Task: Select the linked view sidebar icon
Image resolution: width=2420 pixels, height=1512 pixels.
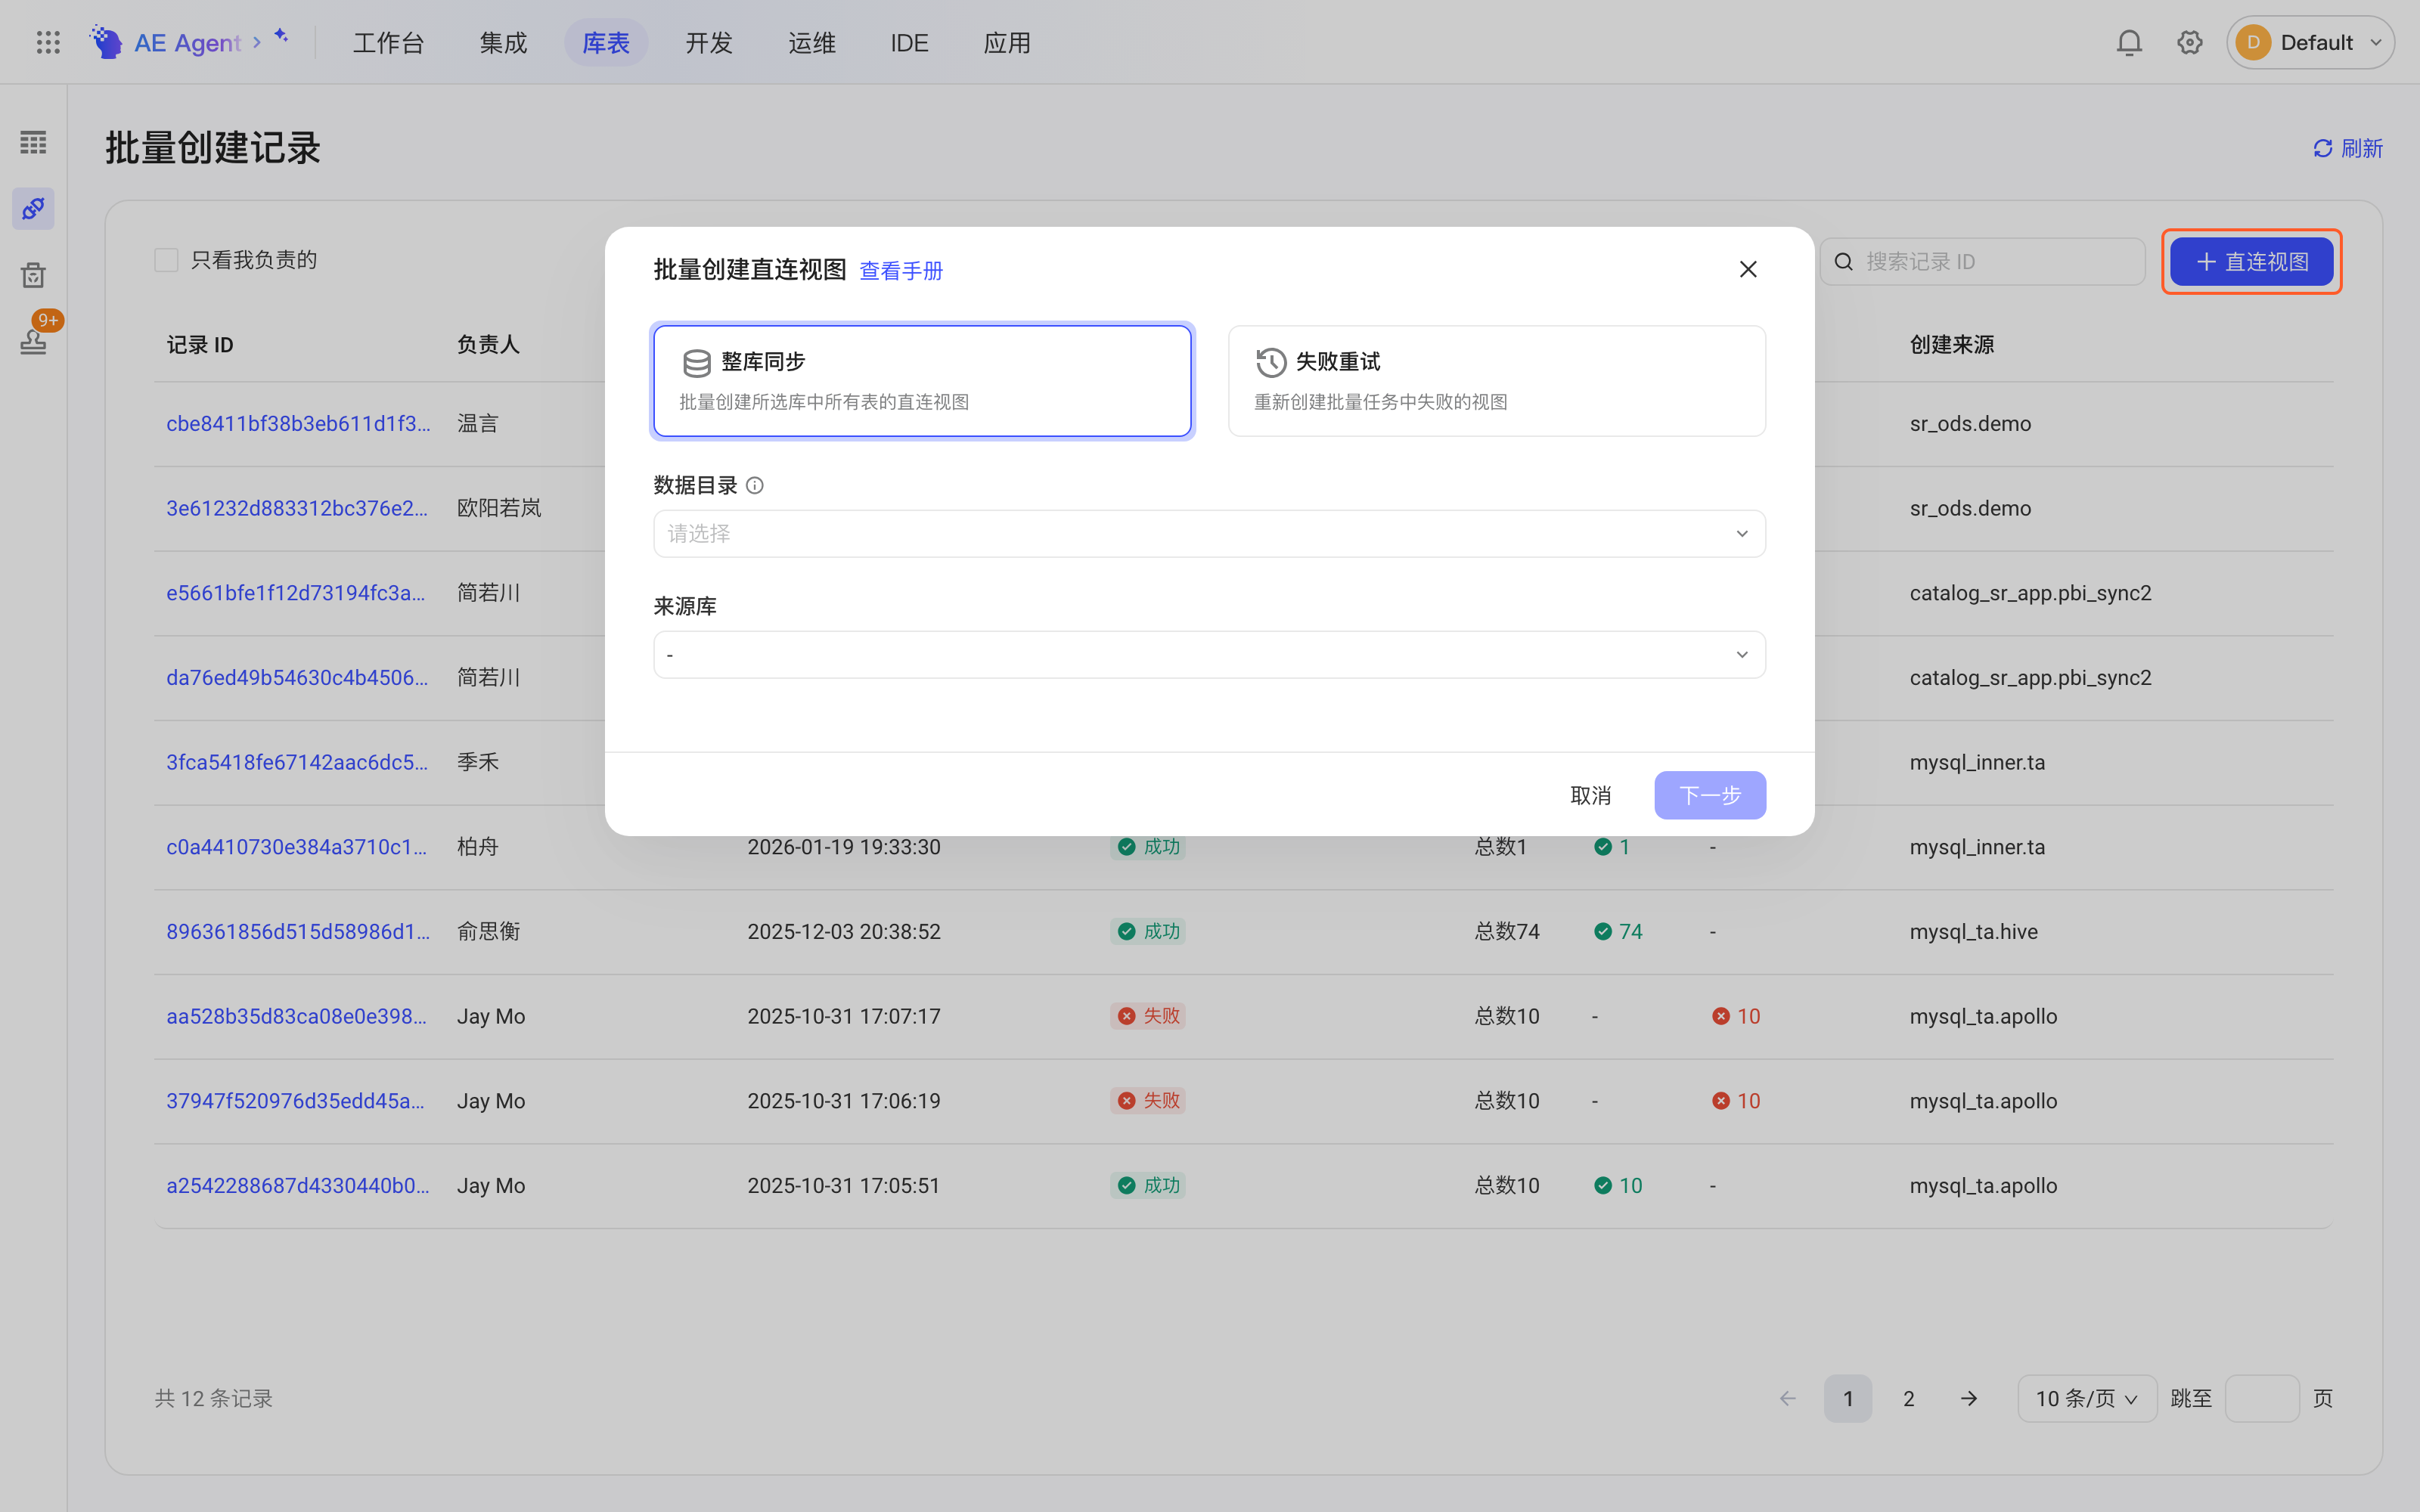Action: (x=33, y=209)
